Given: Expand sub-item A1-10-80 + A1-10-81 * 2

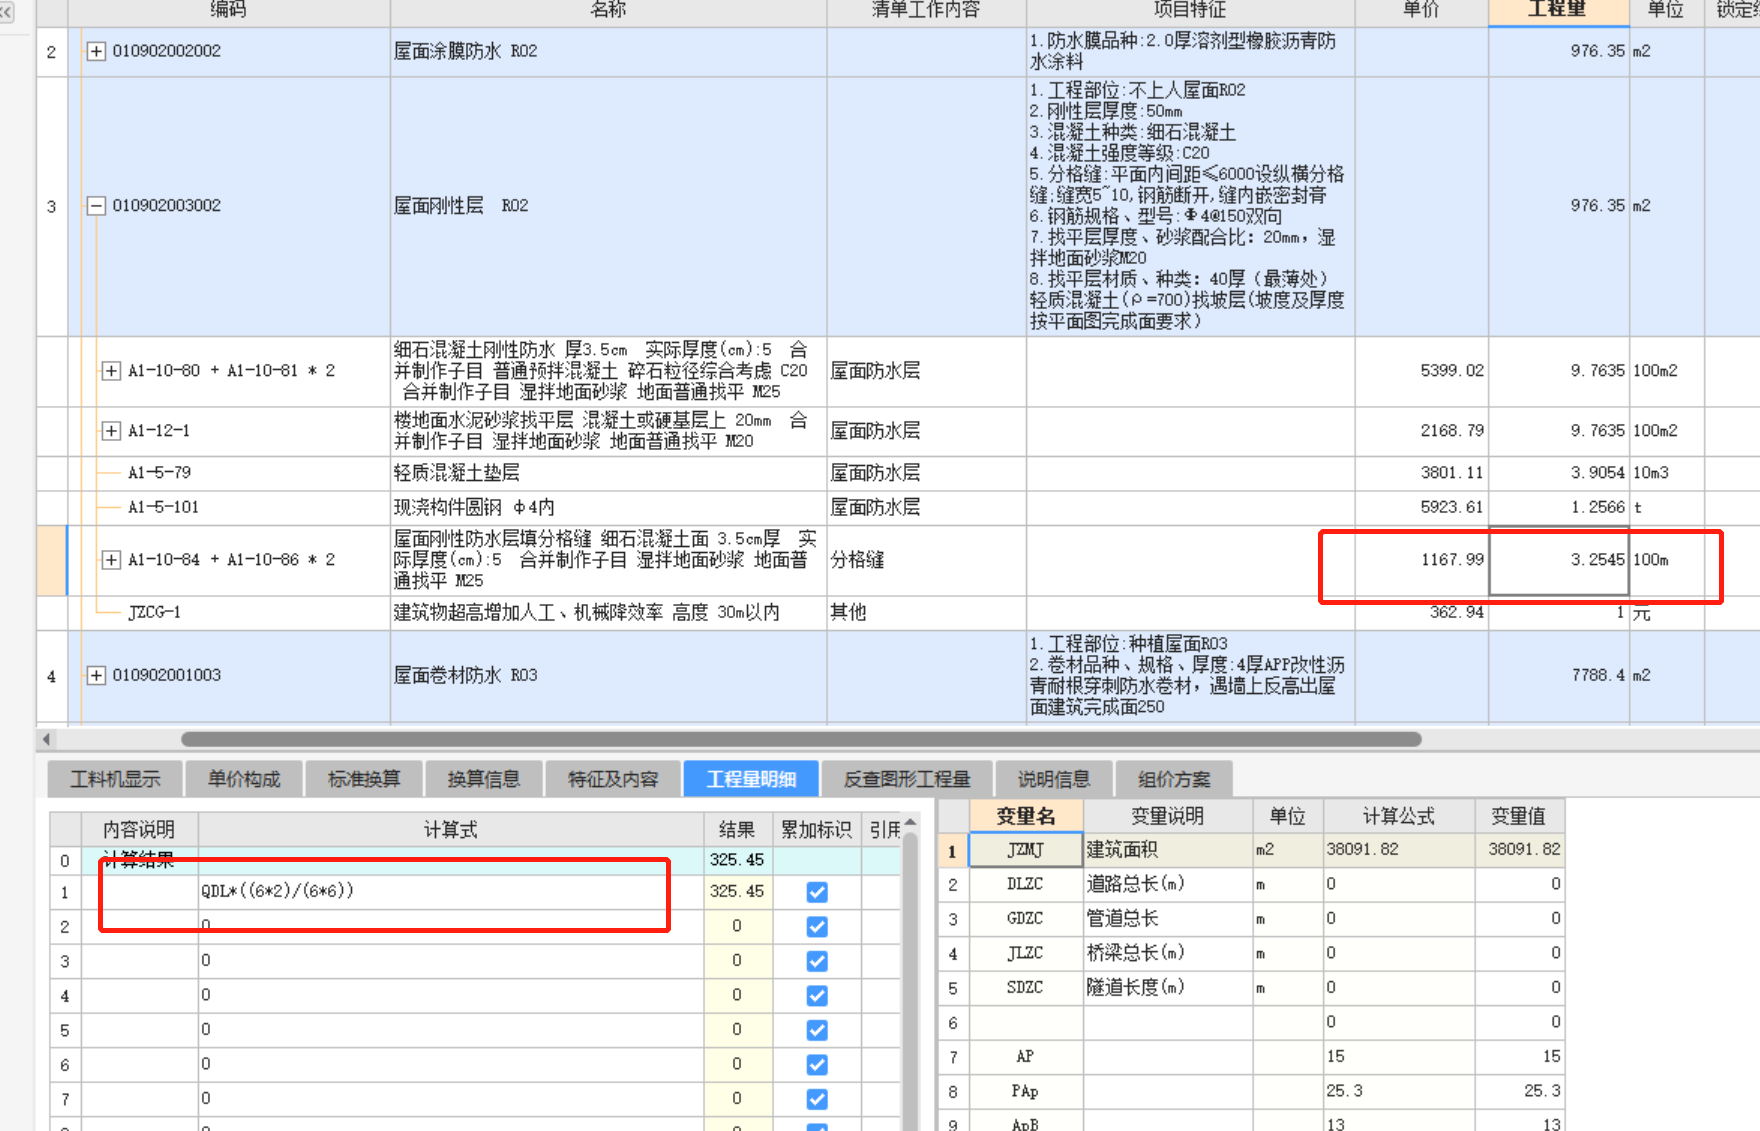Looking at the screenshot, I should point(111,371).
